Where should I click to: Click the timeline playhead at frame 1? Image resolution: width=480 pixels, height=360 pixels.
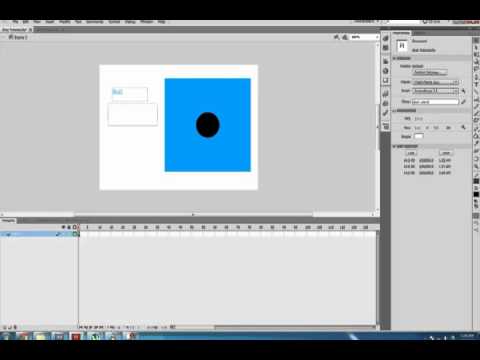pos(80,227)
